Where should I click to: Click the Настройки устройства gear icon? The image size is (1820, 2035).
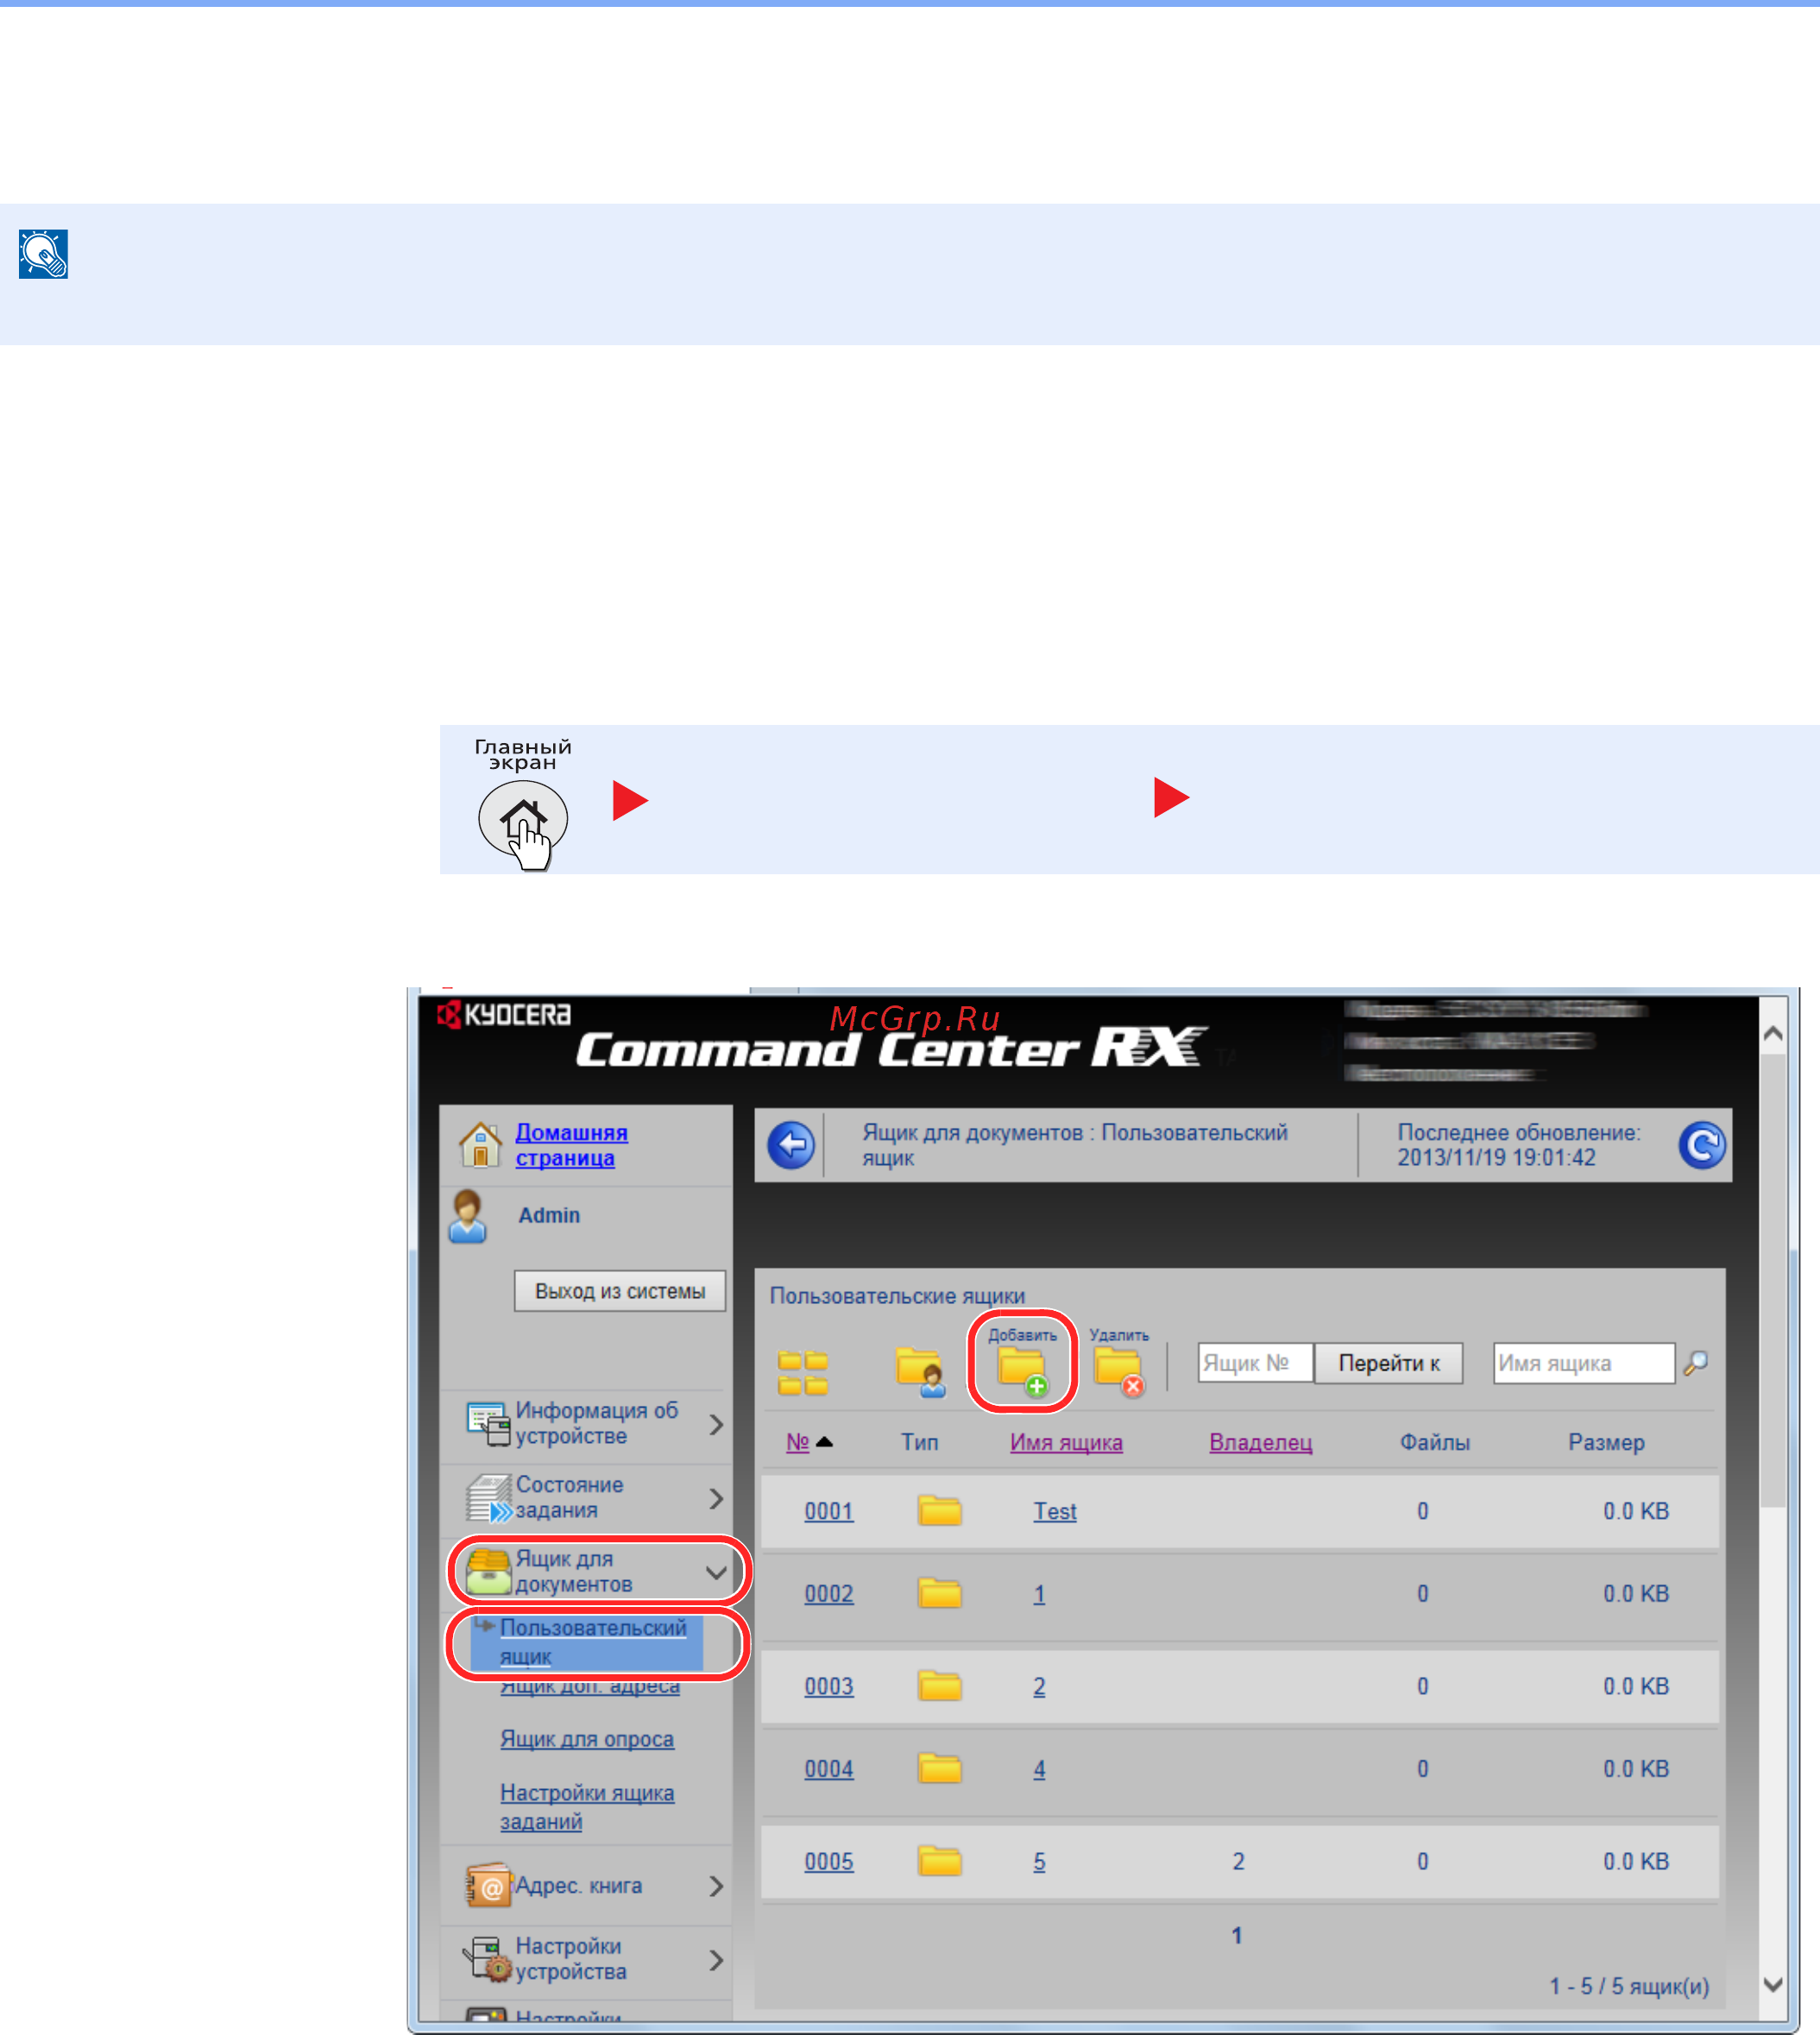pyautogui.click(x=487, y=1959)
